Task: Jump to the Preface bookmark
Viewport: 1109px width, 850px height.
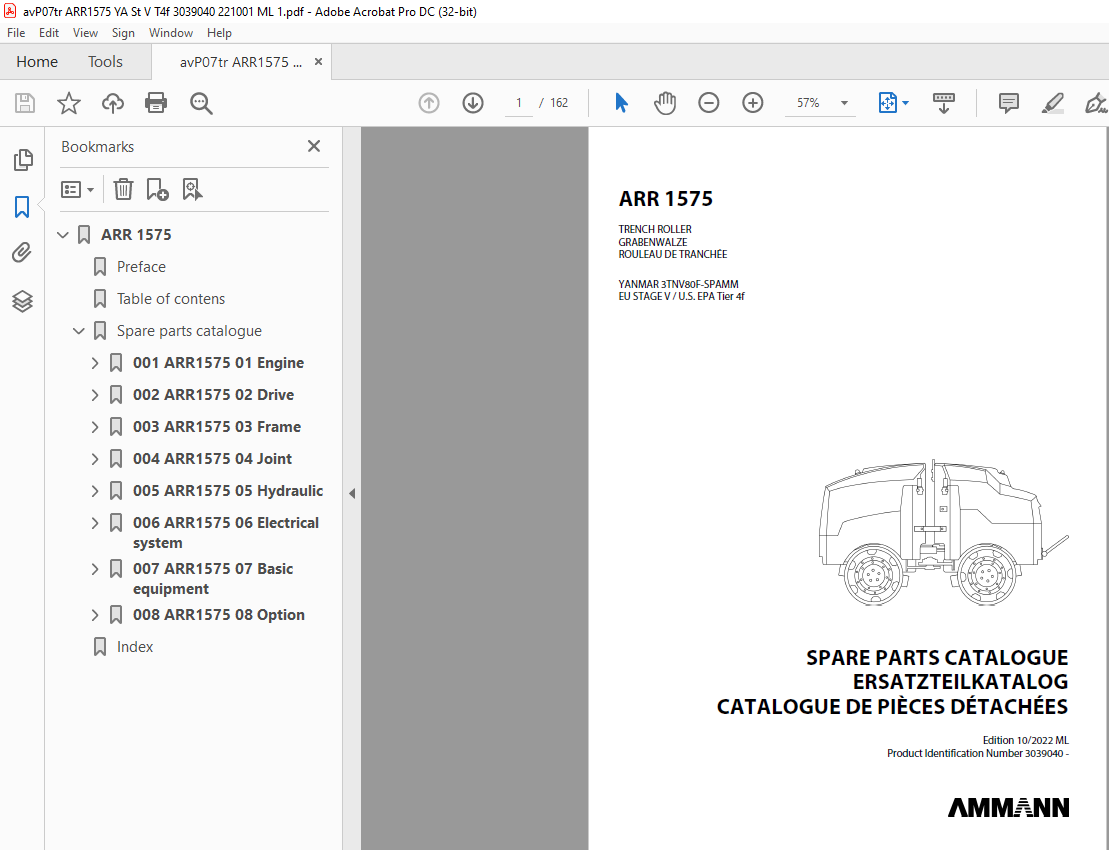Action: [x=141, y=267]
